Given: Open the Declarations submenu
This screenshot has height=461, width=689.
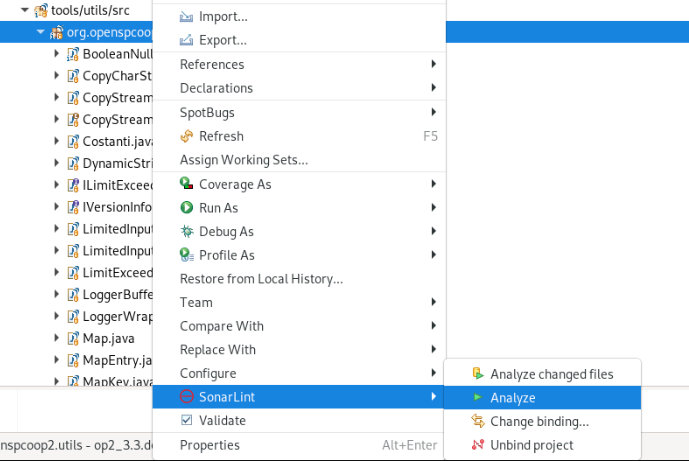Looking at the screenshot, I should click(299, 88).
